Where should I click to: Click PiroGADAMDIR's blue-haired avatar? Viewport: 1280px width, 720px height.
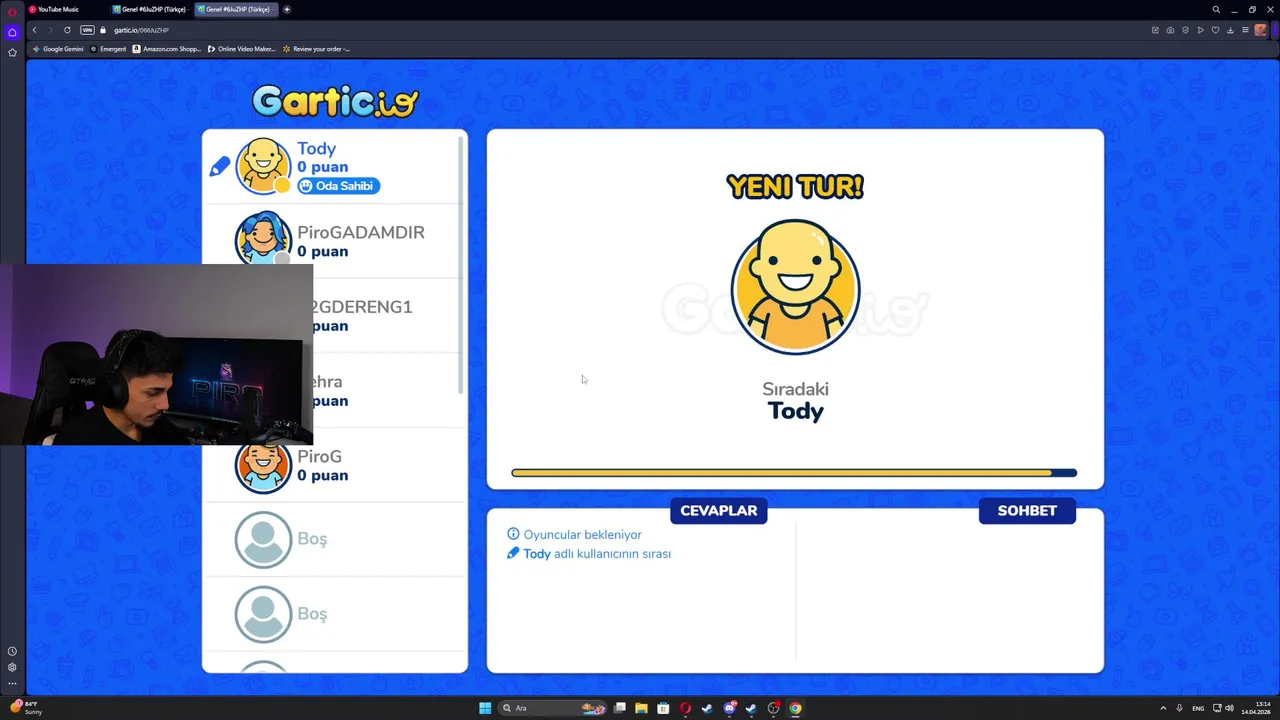(x=263, y=238)
